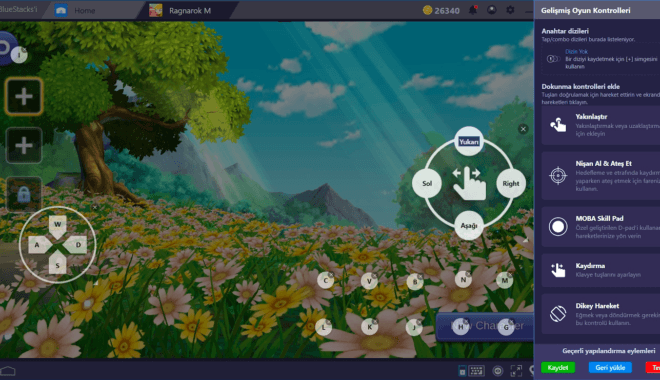Click the highlighted plus character slot

point(24,96)
